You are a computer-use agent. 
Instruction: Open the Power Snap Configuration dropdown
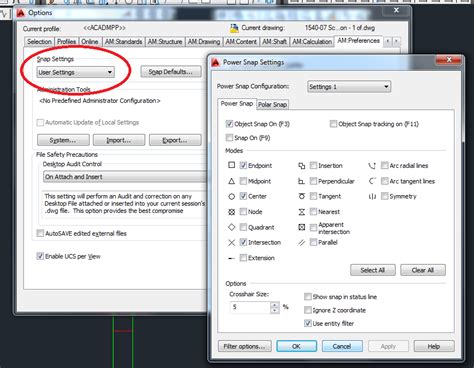click(349, 87)
